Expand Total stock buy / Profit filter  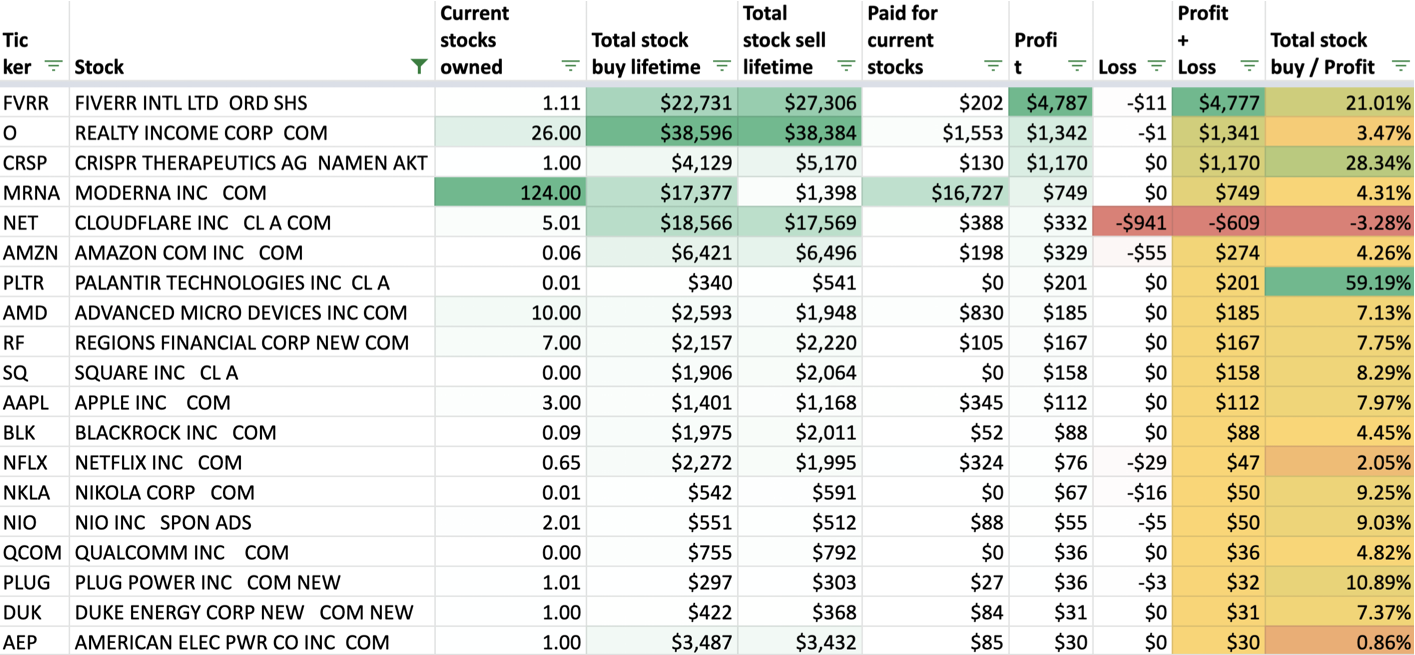coord(1399,67)
